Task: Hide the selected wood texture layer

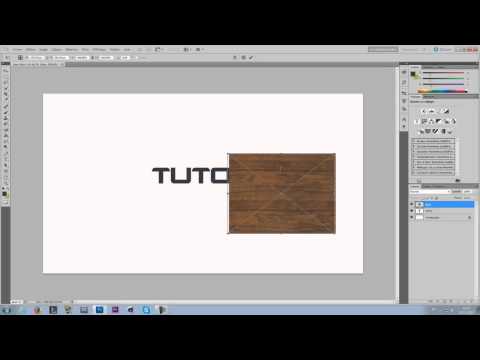Action: click(x=412, y=204)
